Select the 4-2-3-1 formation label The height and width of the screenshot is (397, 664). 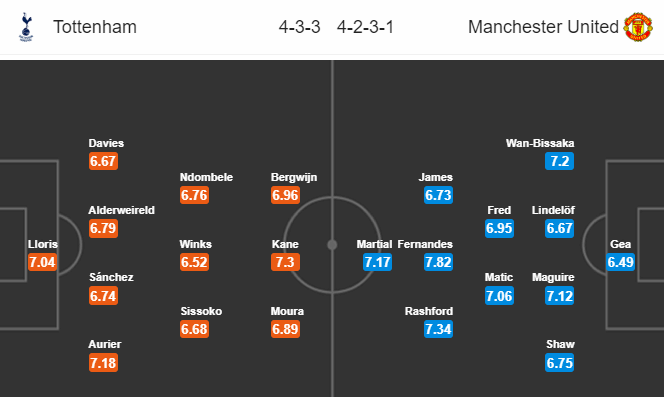(x=365, y=27)
